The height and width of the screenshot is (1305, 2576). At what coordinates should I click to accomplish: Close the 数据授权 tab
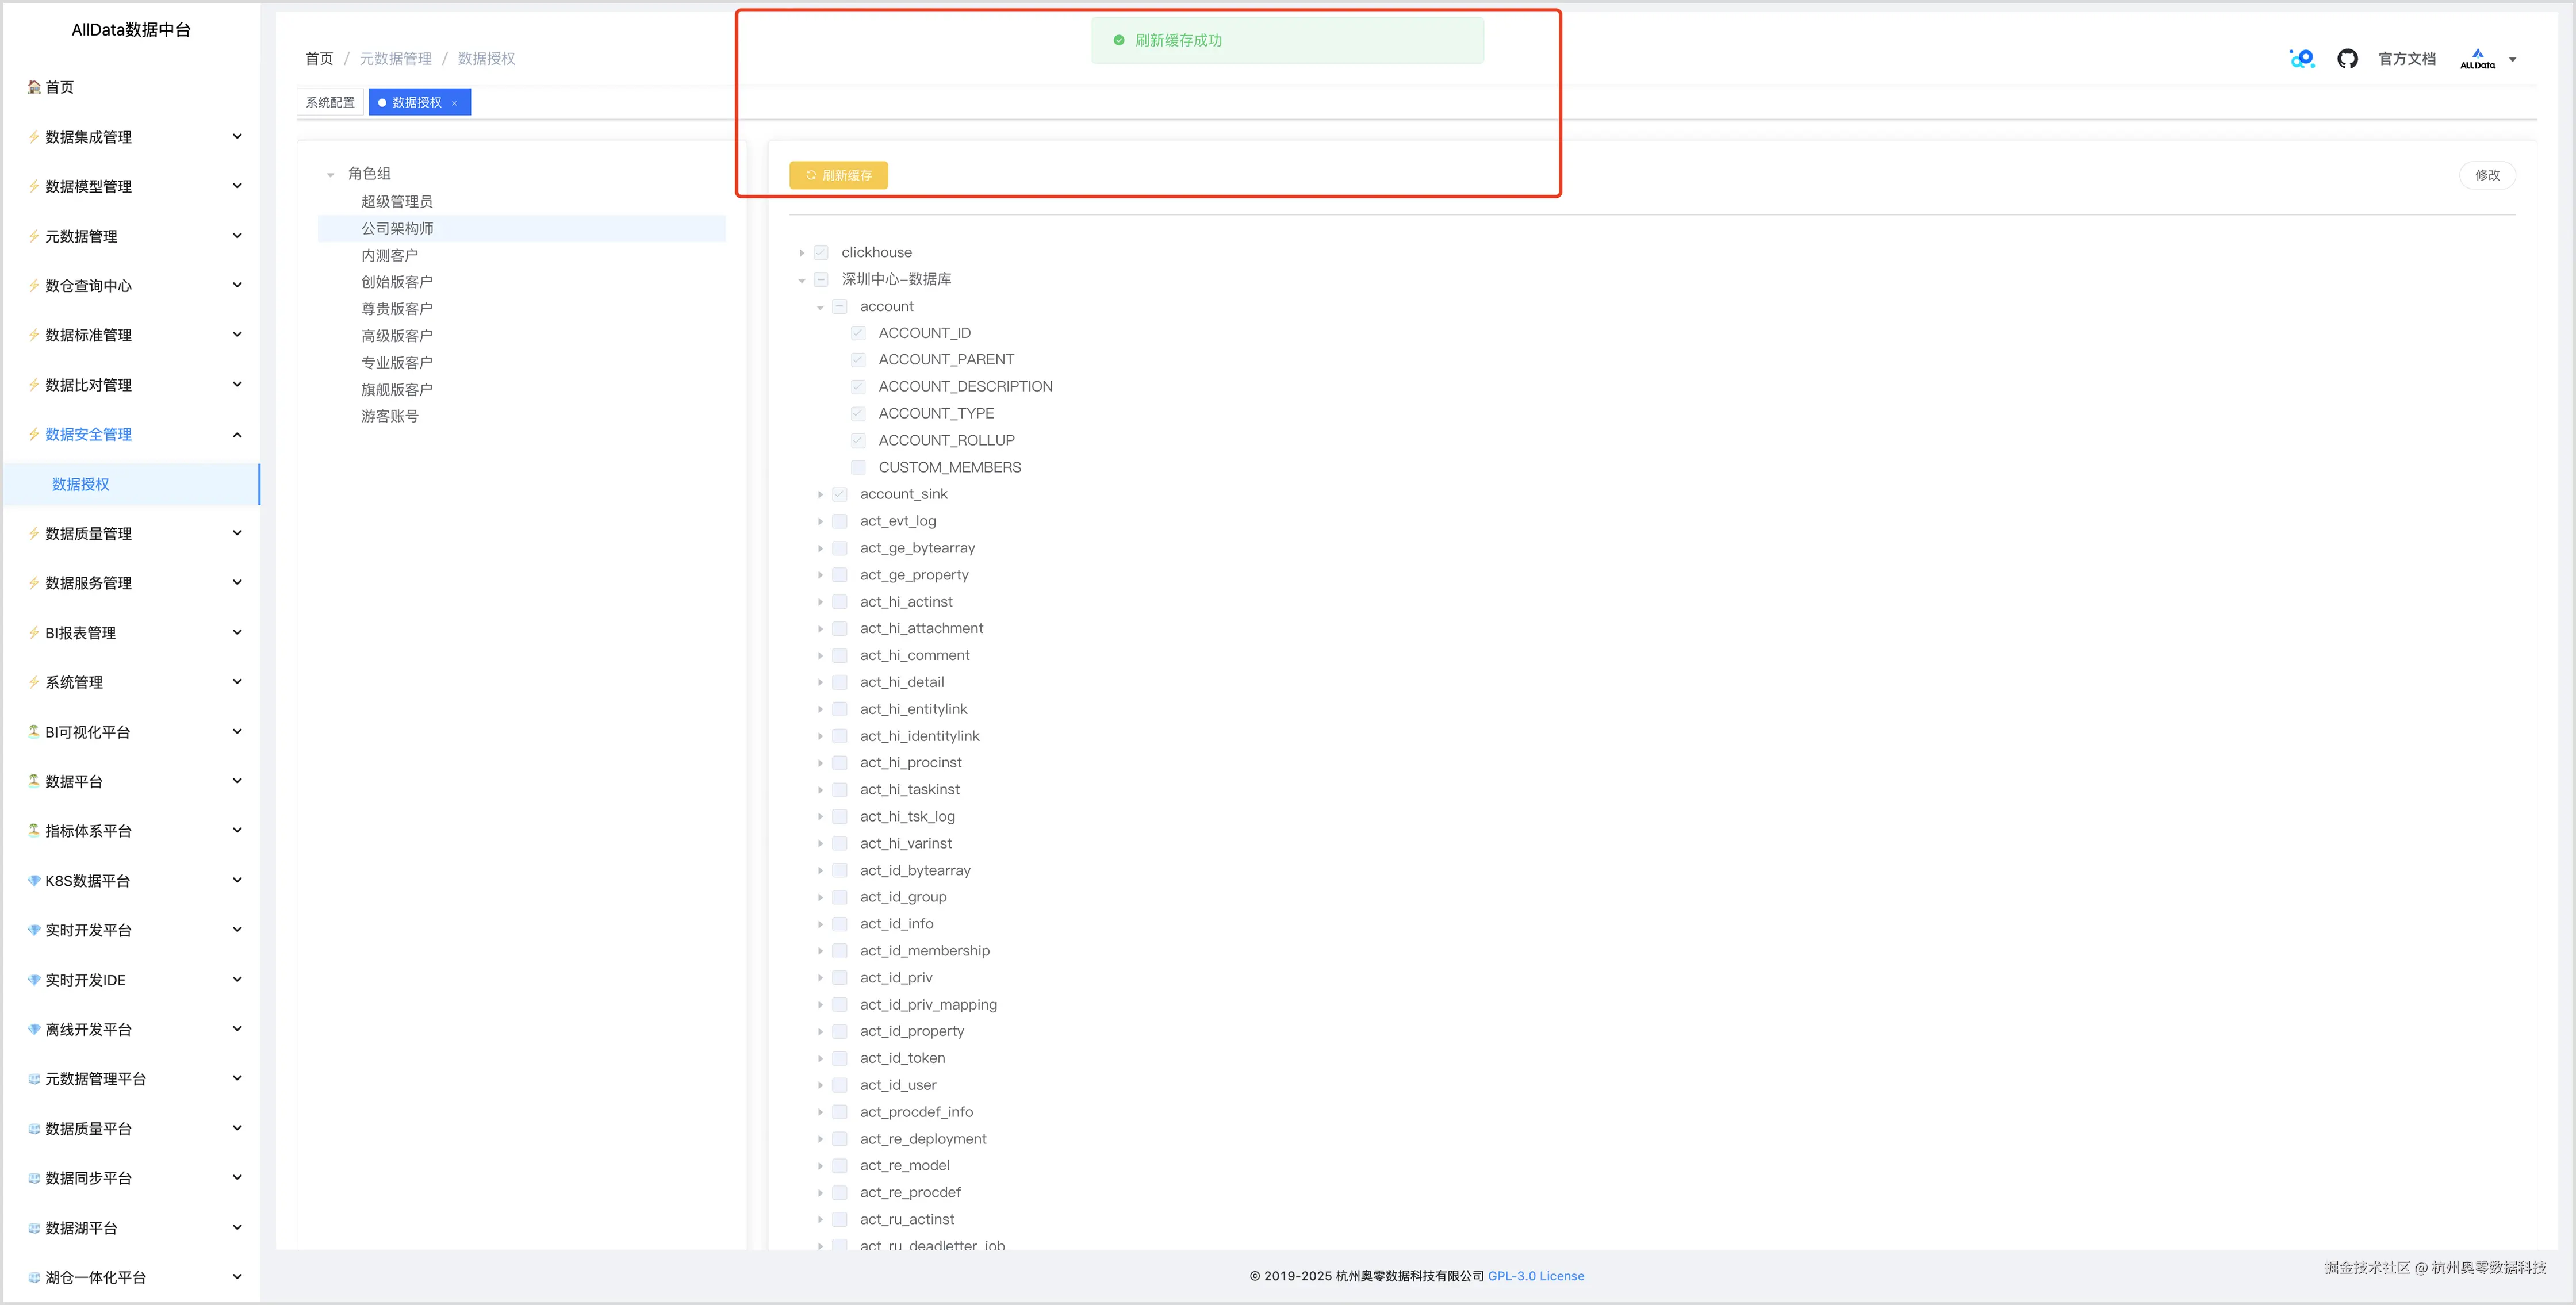pyautogui.click(x=454, y=103)
